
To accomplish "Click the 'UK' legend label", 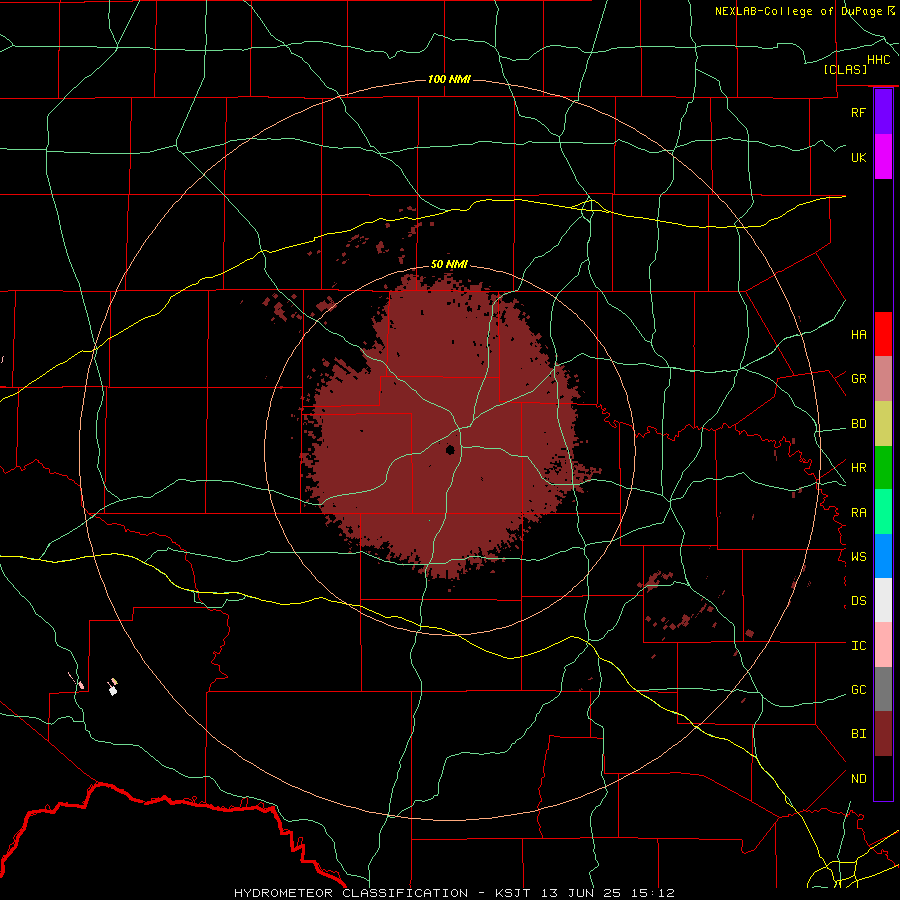I will [858, 157].
